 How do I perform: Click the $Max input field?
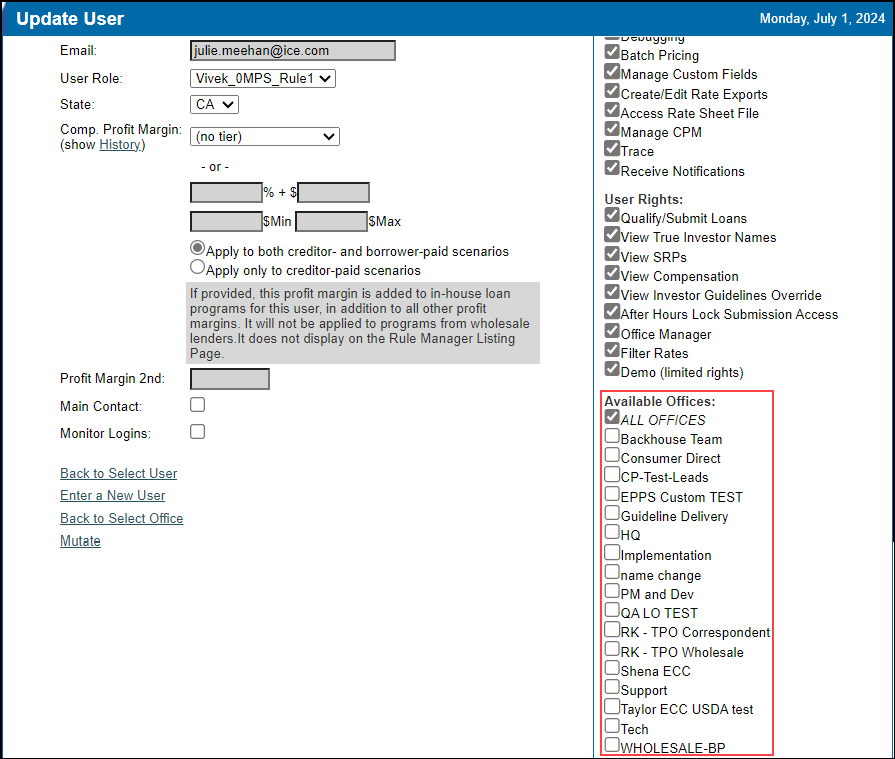click(x=331, y=221)
